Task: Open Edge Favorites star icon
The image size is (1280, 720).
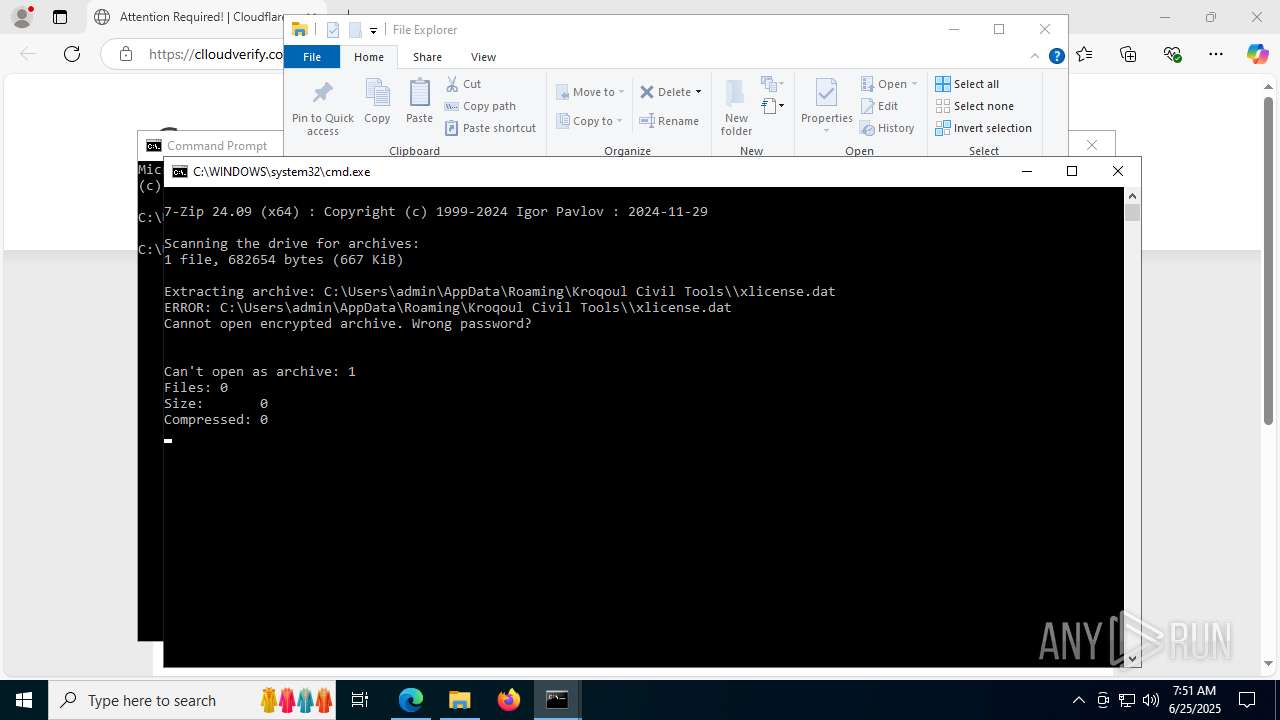Action: pos(1085,54)
